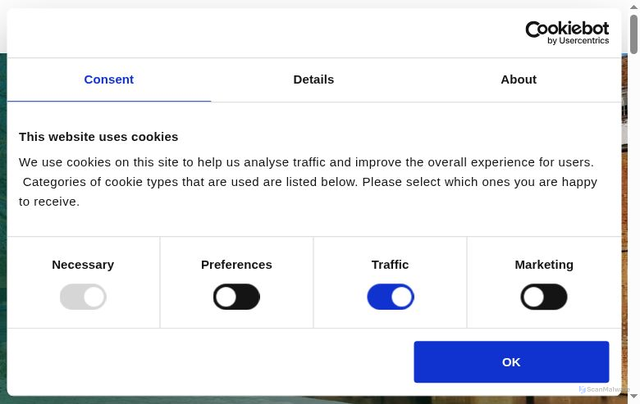Click the ScanMalware watermark text

(x=607, y=389)
